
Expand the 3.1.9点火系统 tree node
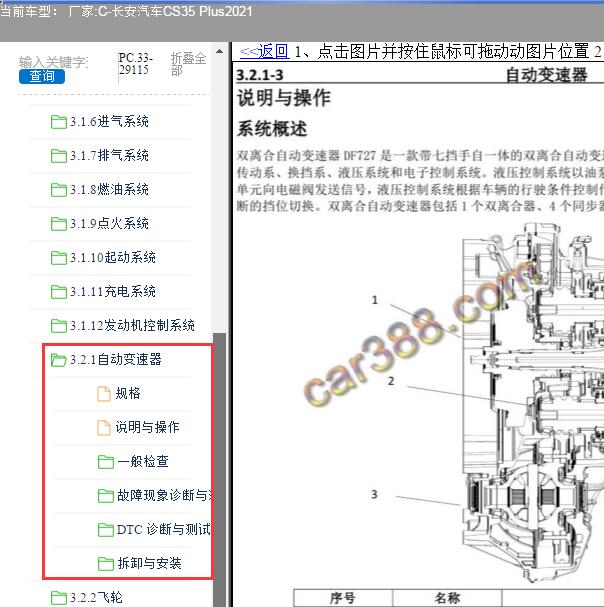point(109,224)
